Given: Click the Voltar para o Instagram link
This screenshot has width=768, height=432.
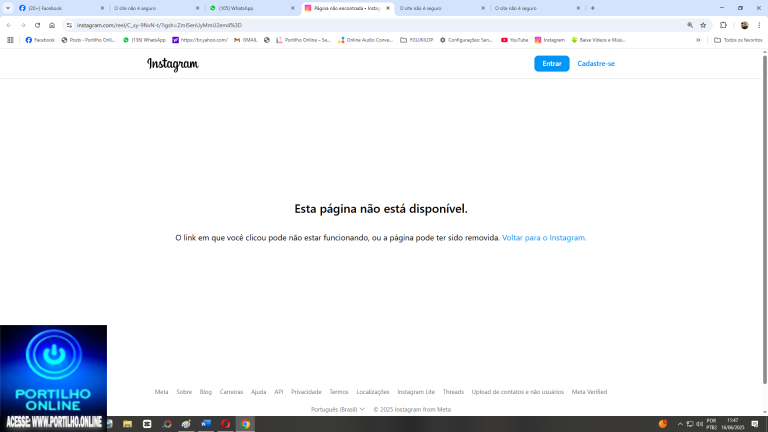Looking at the screenshot, I should (x=544, y=238).
